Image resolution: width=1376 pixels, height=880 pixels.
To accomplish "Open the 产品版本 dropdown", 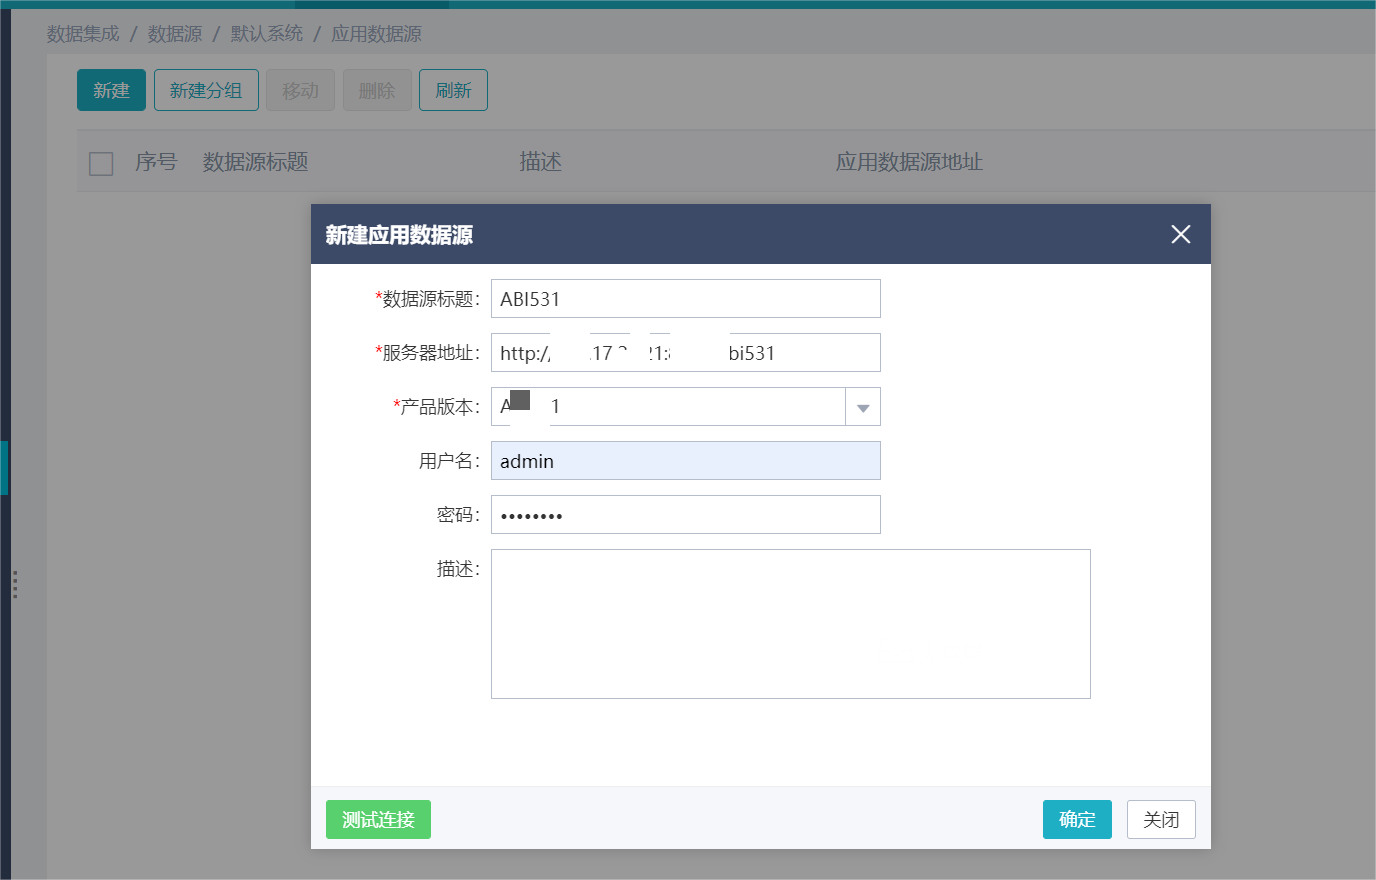I will tap(686, 406).
